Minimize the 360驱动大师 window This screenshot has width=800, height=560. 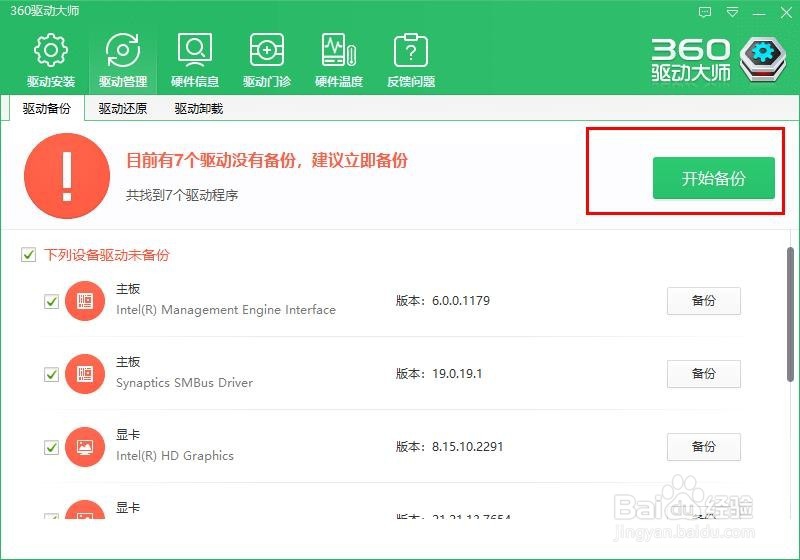(x=759, y=13)
